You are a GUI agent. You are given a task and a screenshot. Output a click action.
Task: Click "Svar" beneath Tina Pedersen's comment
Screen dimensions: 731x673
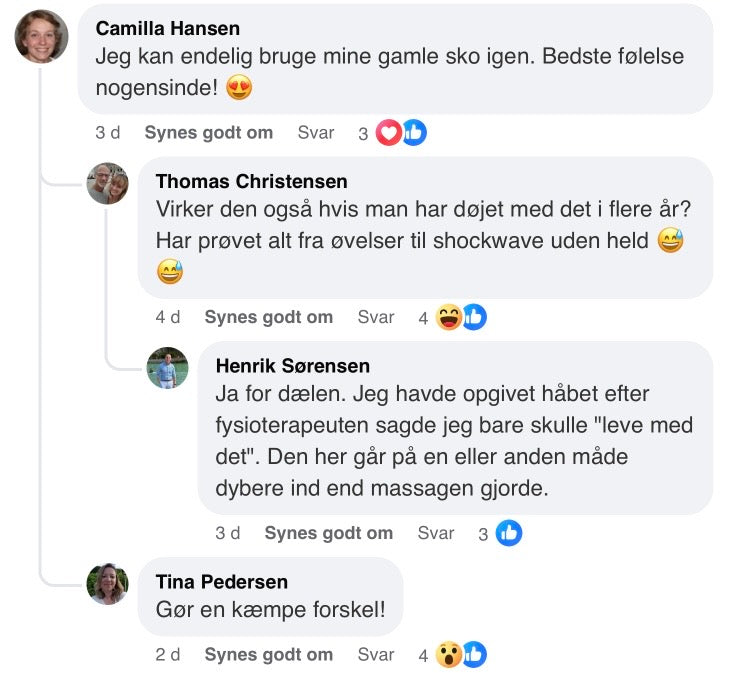(376, 655)
